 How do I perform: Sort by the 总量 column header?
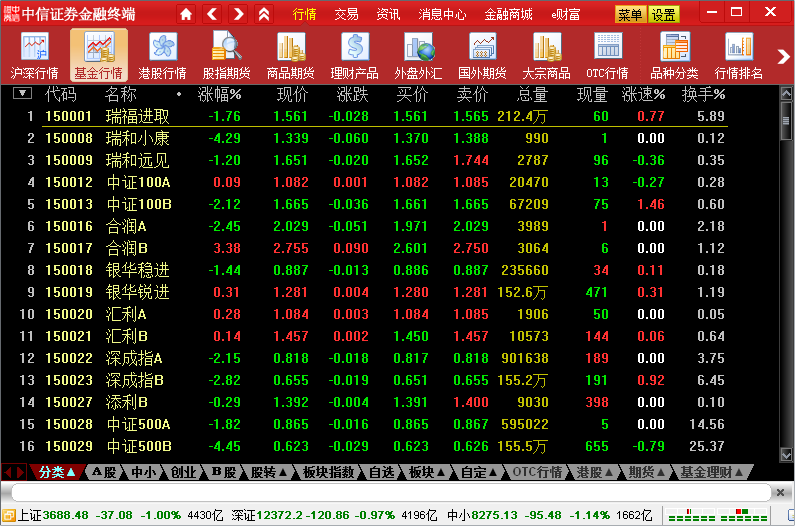[x=532, y=94]
